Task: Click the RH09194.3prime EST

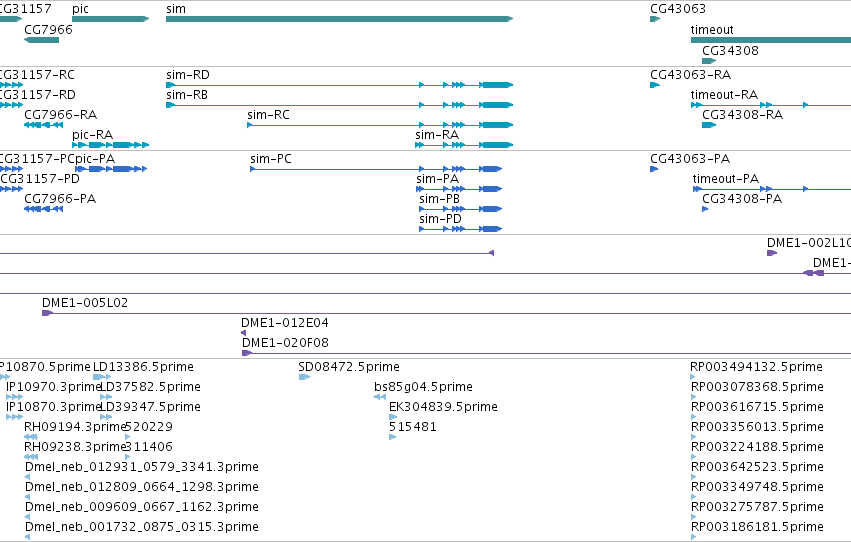Action: pos(31,437)
